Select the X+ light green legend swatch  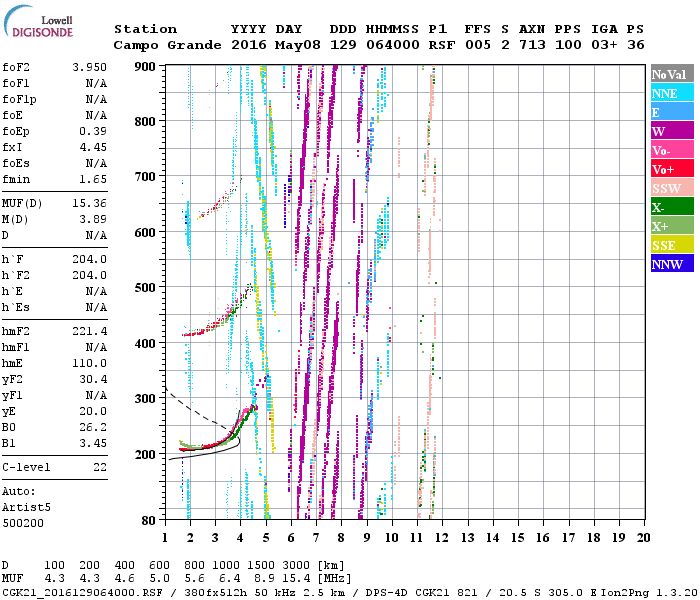point(672,226)
